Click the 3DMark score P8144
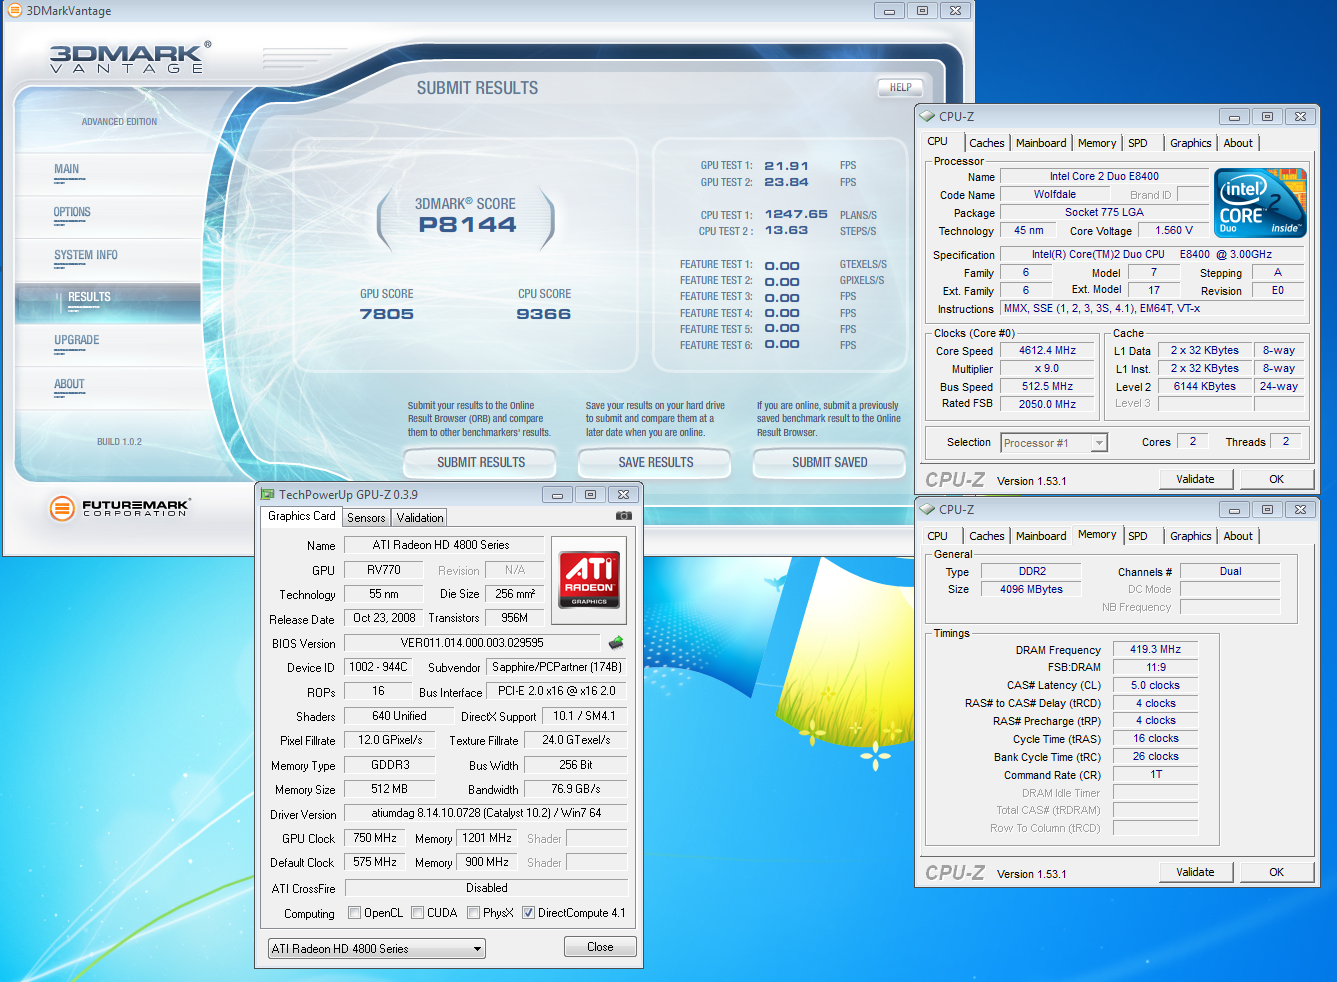This screenshot has width=1337, height=982. click(x=467, y=224)
